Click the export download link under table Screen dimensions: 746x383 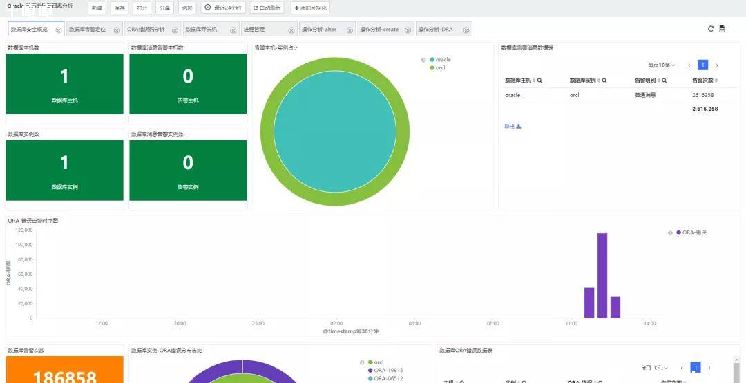click(x=513, y=127)
